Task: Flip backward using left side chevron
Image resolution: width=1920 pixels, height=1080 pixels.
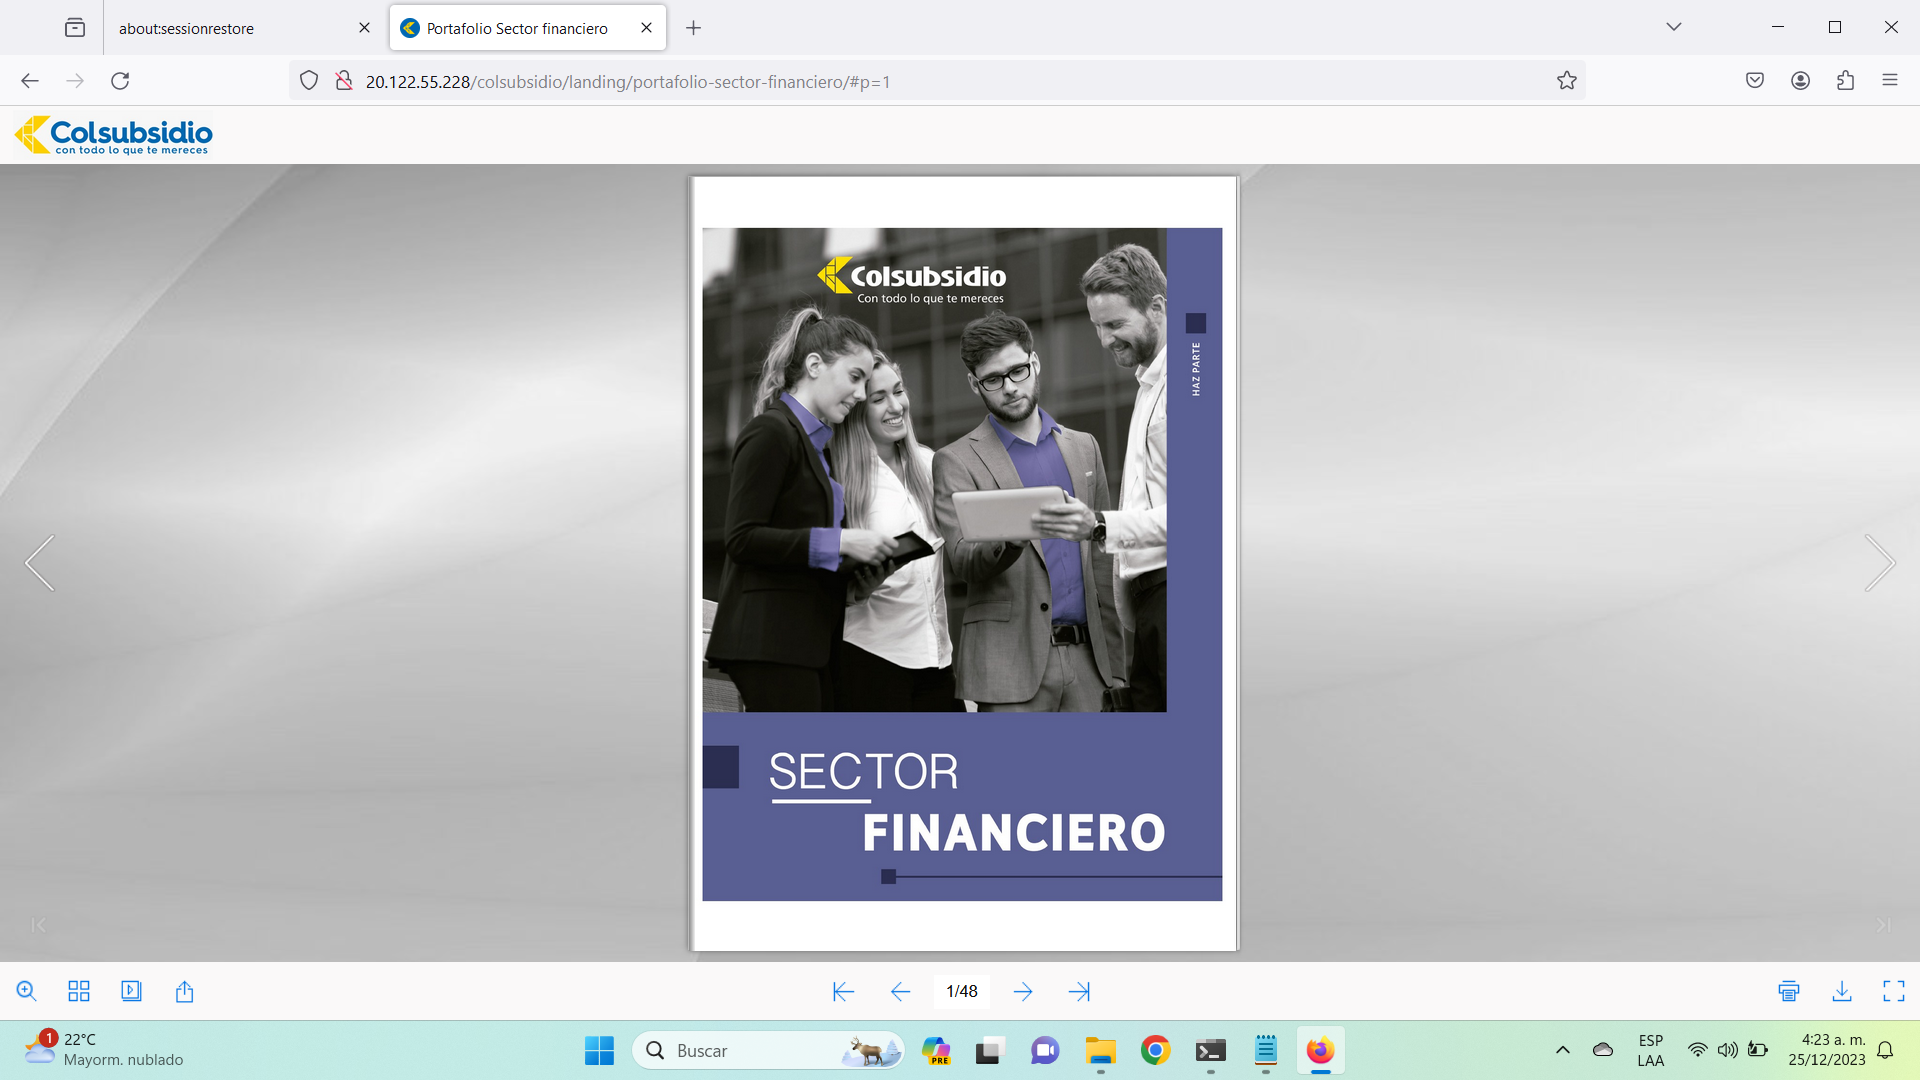Action: (40, 563)
